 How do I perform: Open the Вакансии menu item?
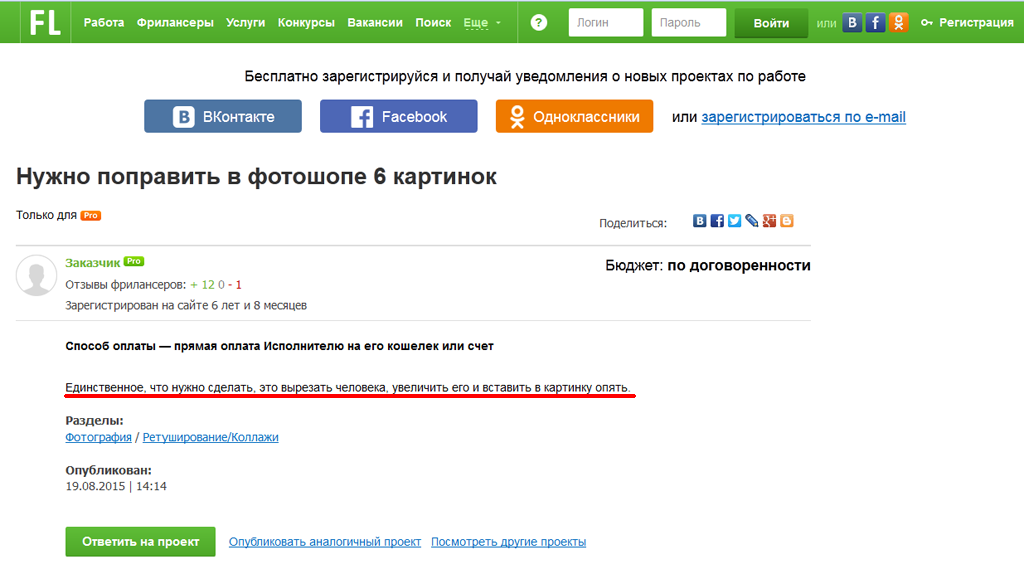tap(375, 22)
